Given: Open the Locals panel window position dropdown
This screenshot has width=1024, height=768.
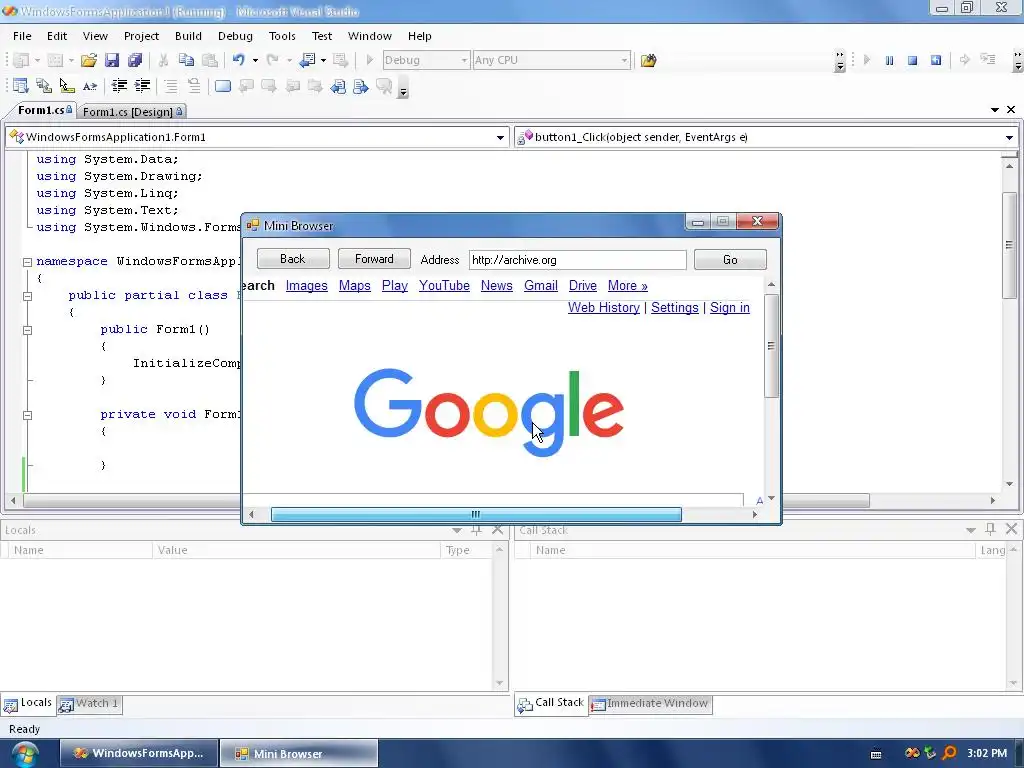Looking at the screenshot, I should coord(456,530).
